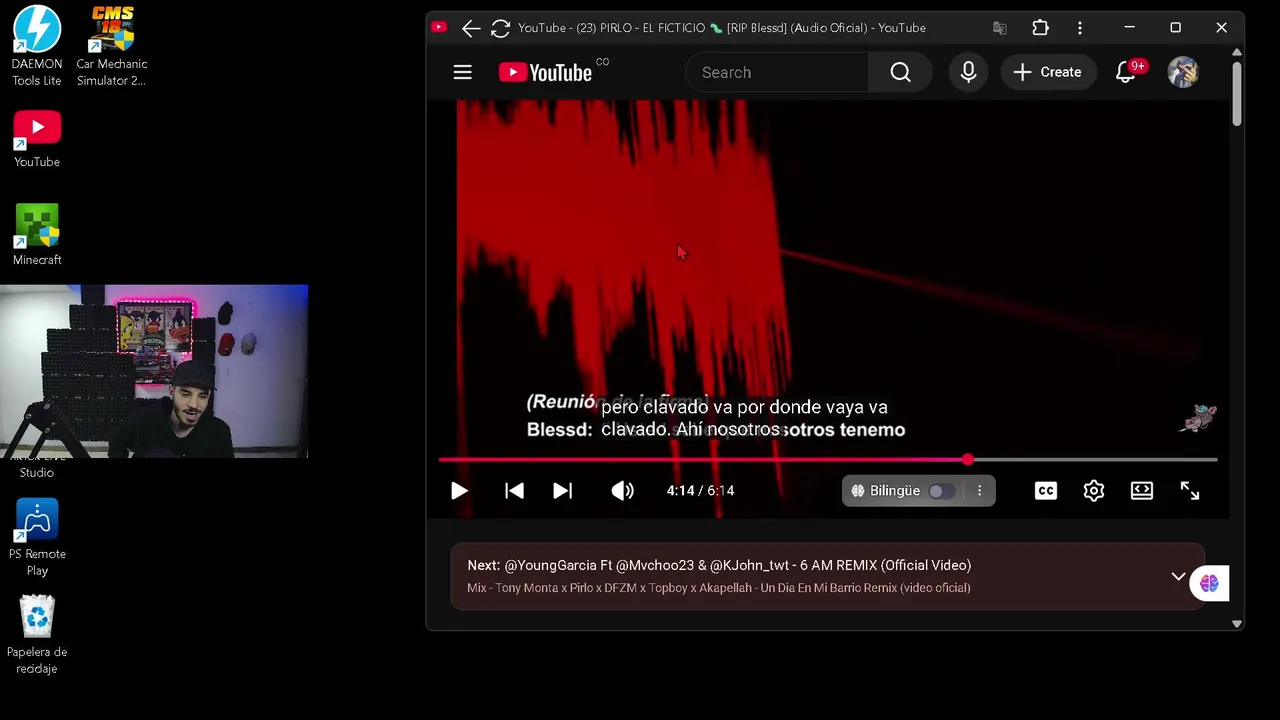The width and height of the screenshot is (1280, 720).
Task: Open the notifications bell
Action: pyautogui.click(x=1127, y=72)
